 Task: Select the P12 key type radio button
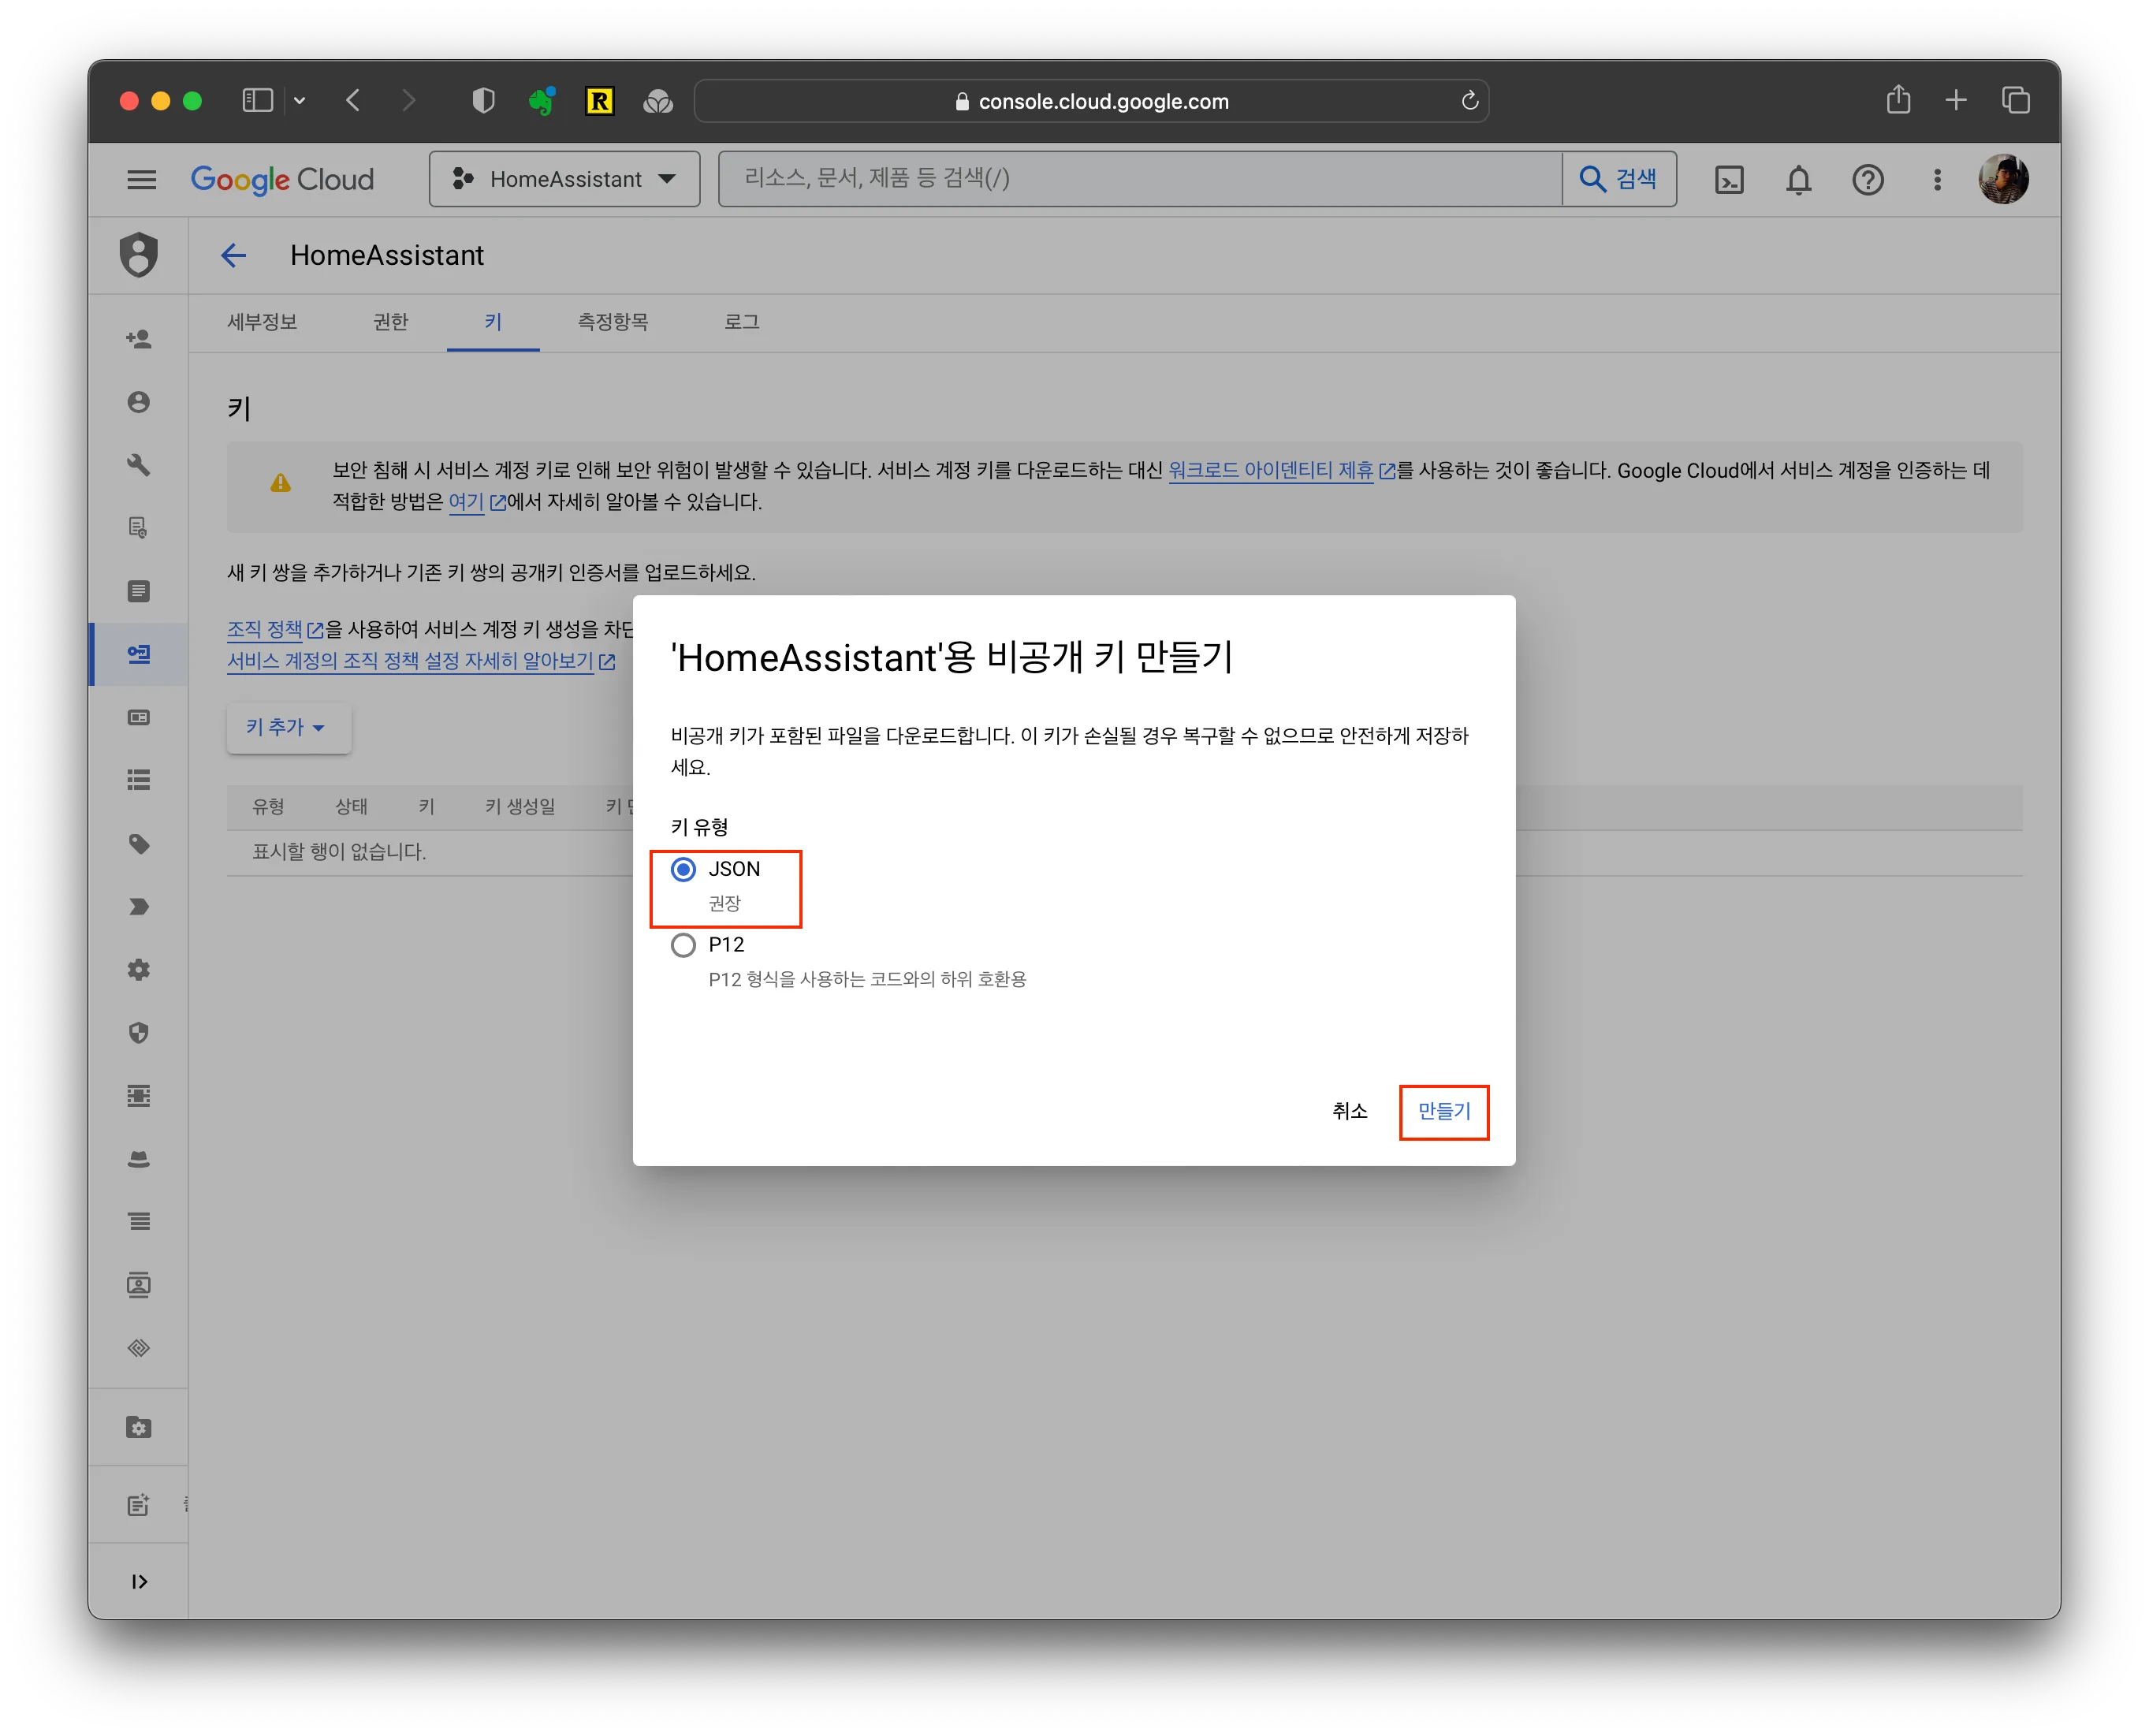point(683,945)
